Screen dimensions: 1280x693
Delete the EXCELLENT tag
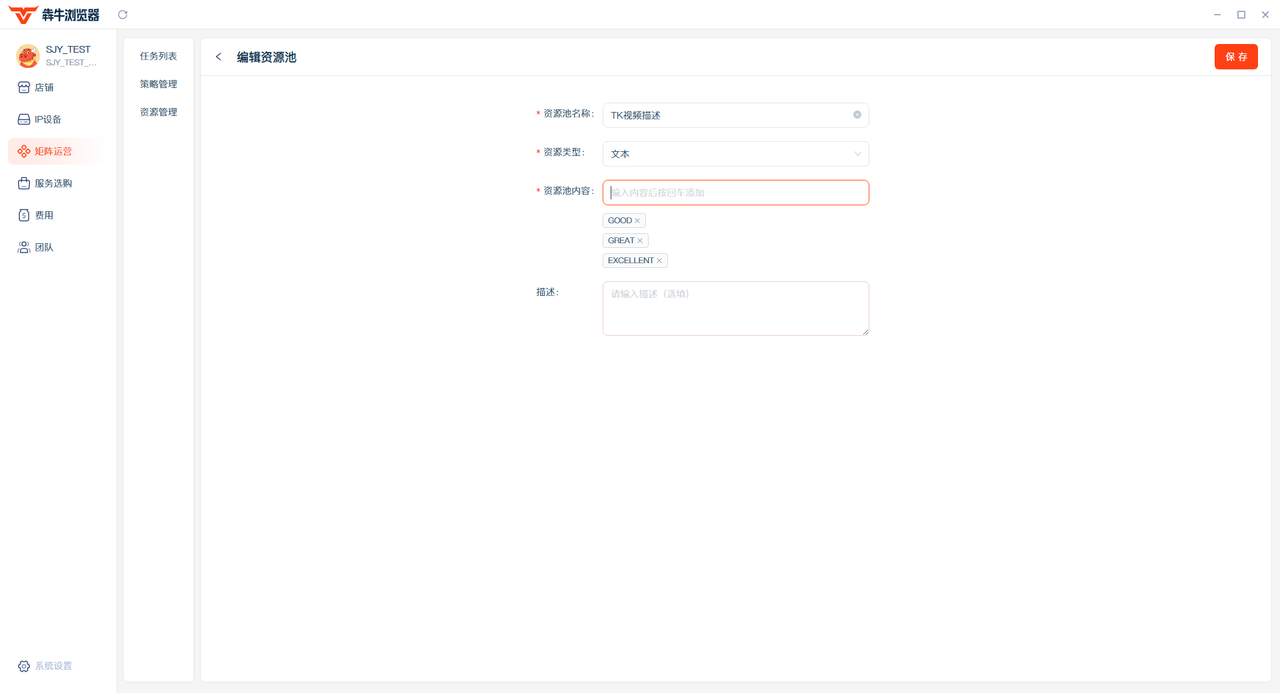point(659,261)
